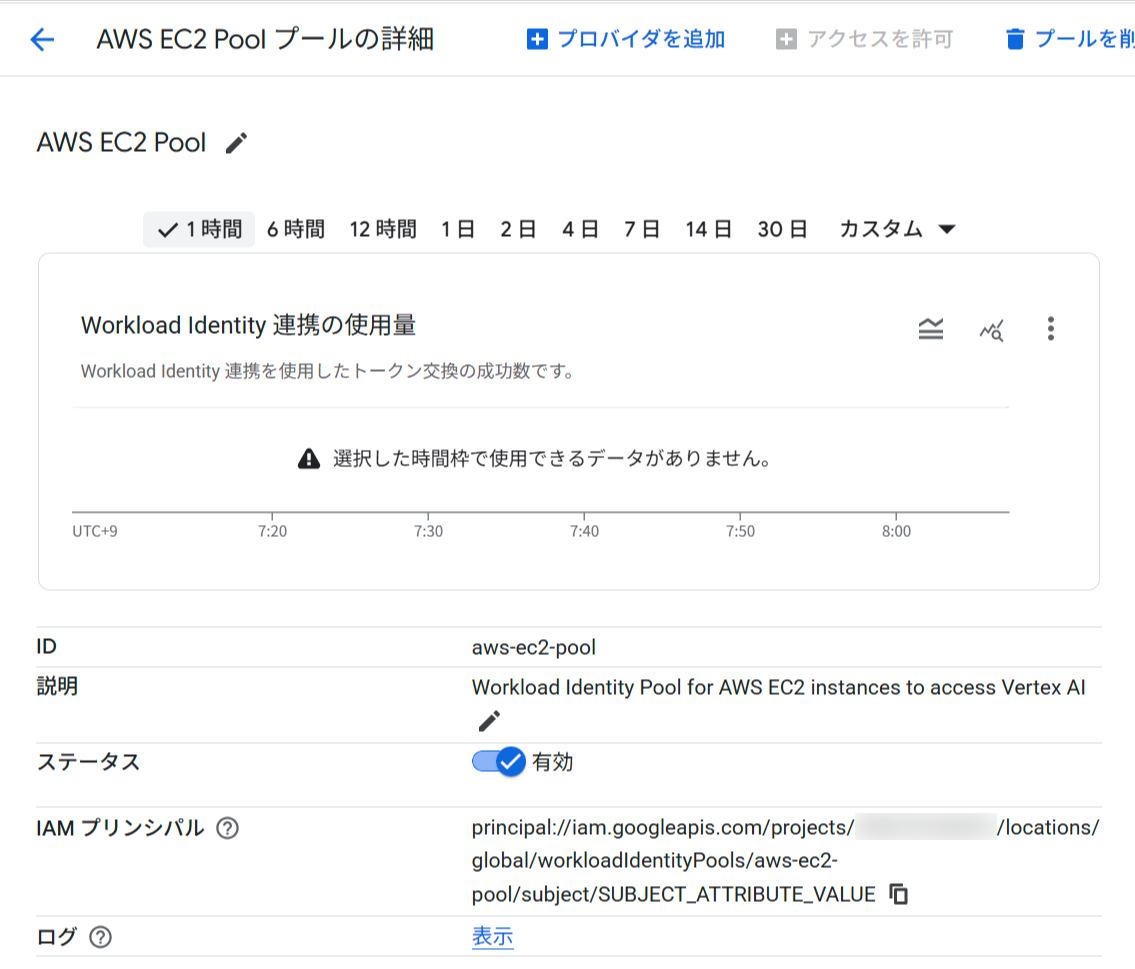The image size is (1135, 969).
Task: Open the chart's three-dot overflow menu
Action: pyautogui.click(x=1051, y=330)
